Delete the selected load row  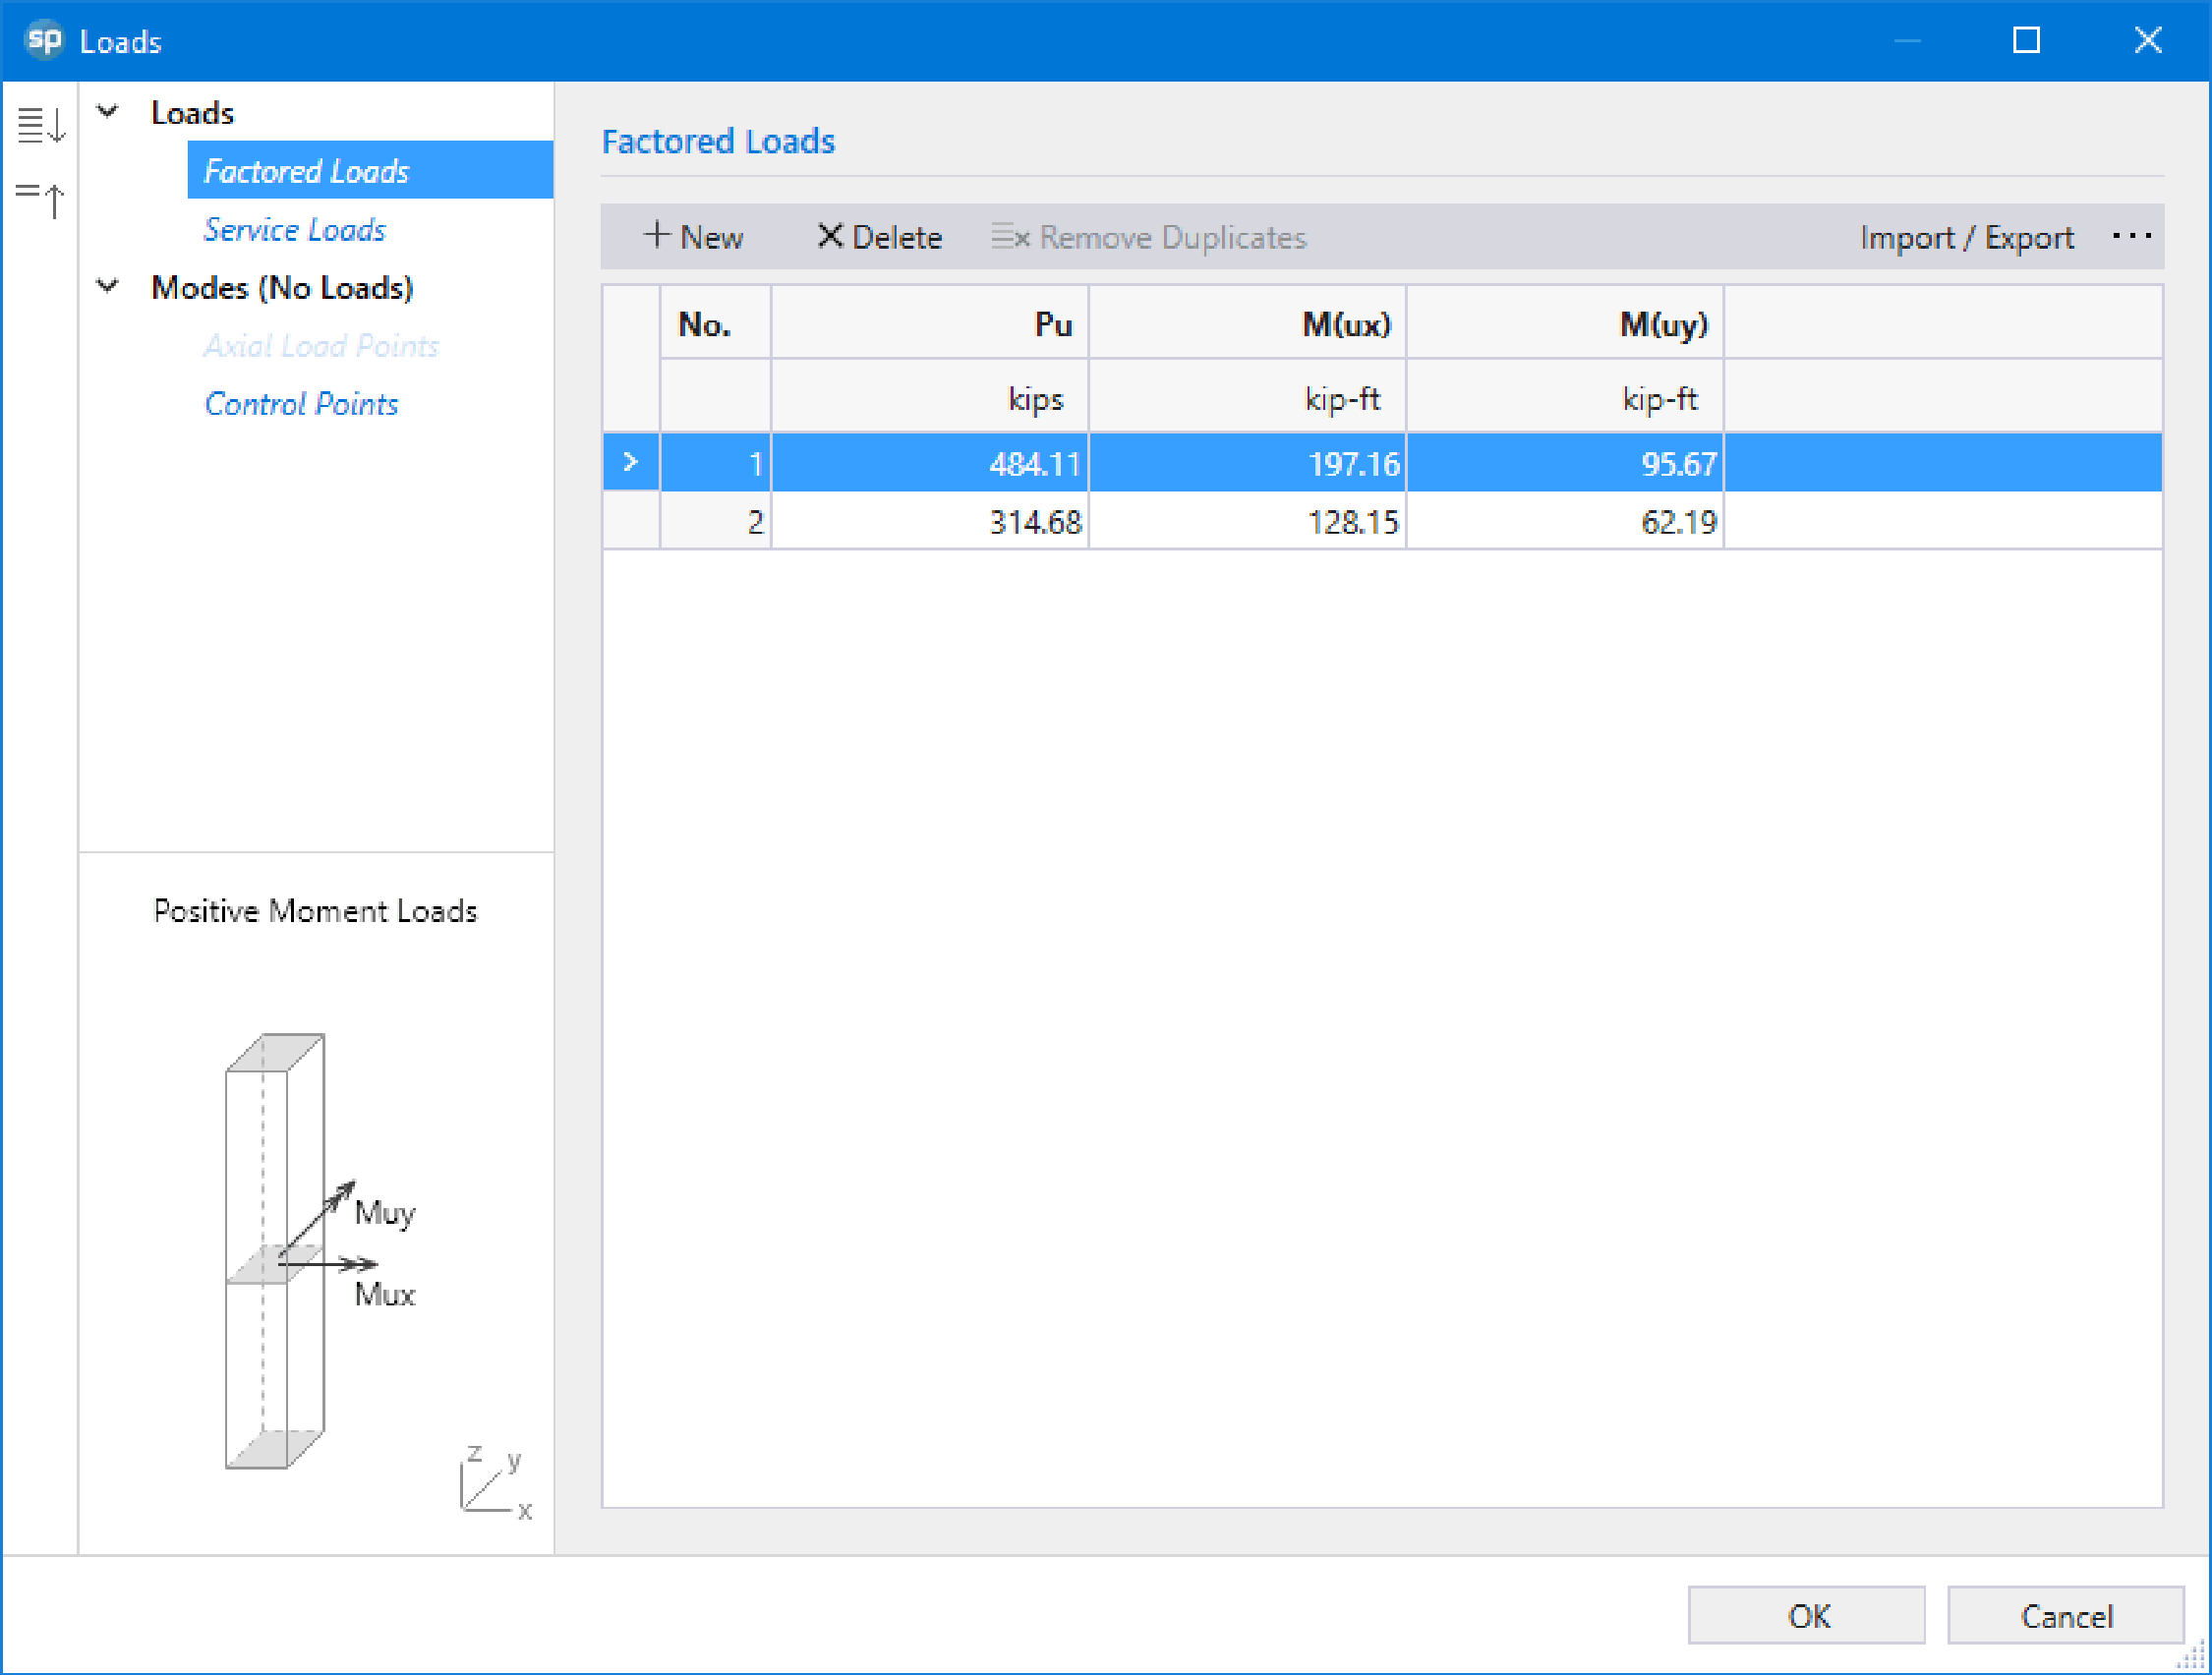879,237
